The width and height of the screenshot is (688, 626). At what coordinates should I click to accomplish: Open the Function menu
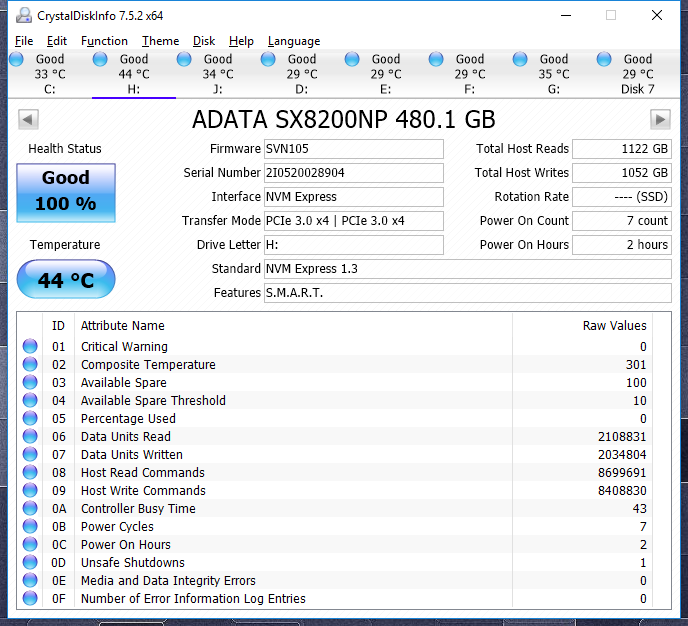point(104,41)
